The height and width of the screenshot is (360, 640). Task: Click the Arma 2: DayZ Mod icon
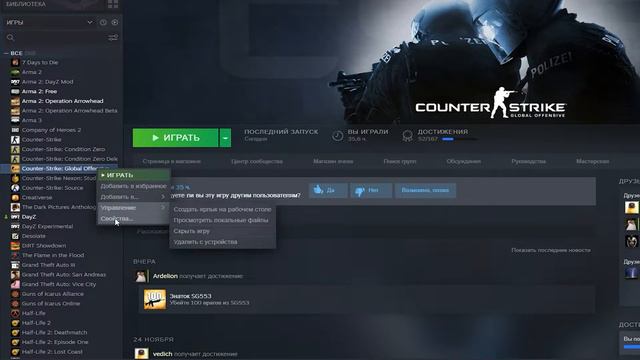tap(15, 82)
